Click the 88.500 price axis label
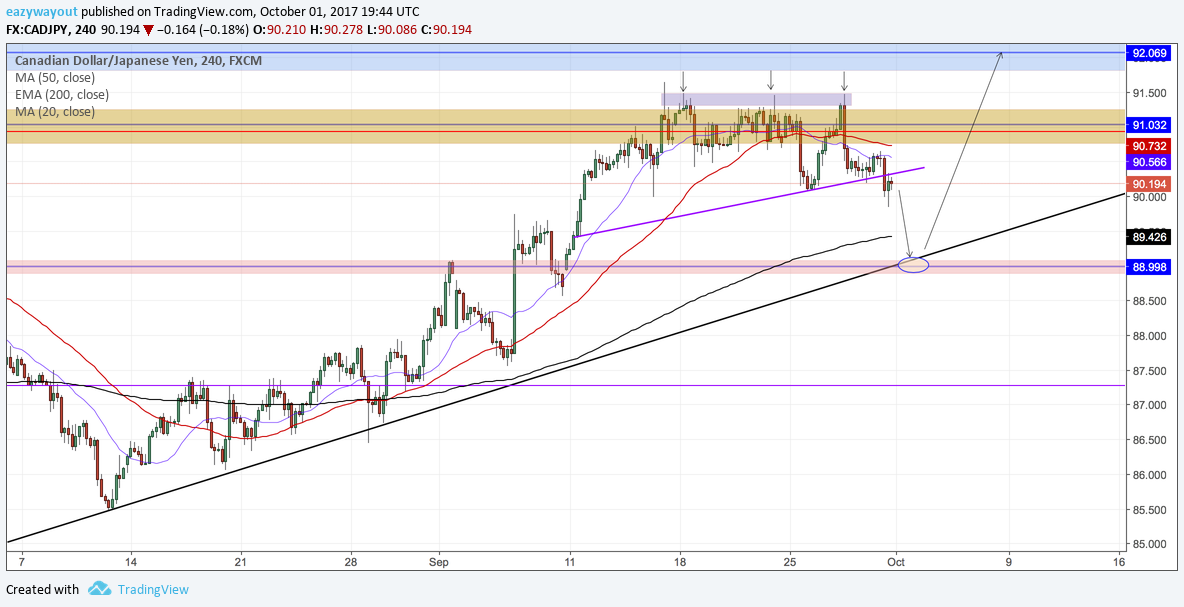This screenshot has width=1184, height=607. tap(1149, 301)
